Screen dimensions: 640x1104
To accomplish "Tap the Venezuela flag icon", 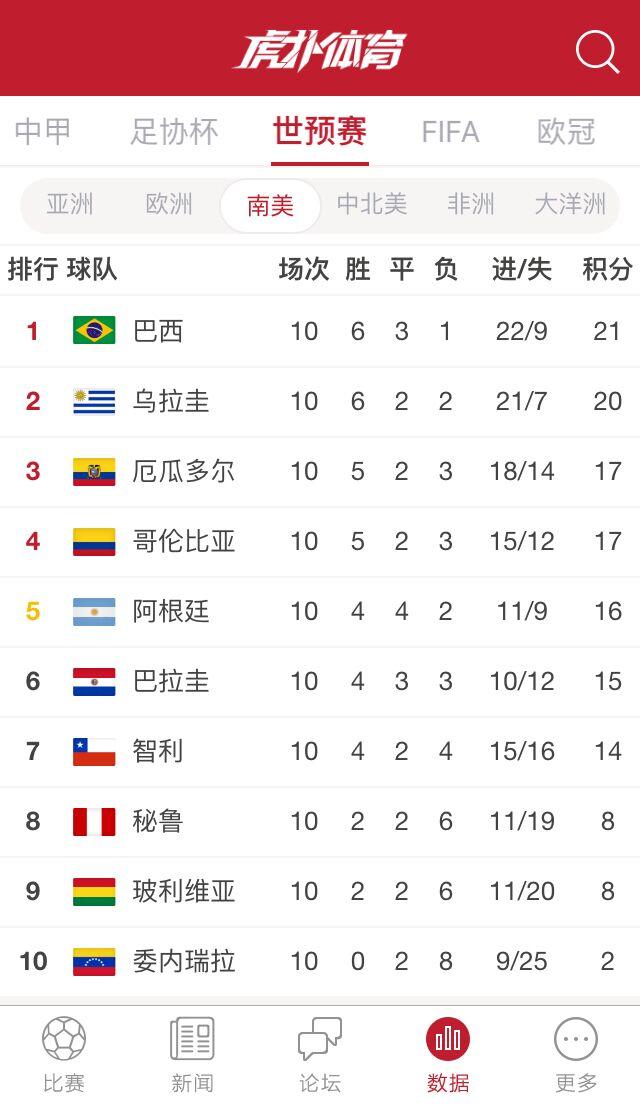I will (x=94, y=961).
